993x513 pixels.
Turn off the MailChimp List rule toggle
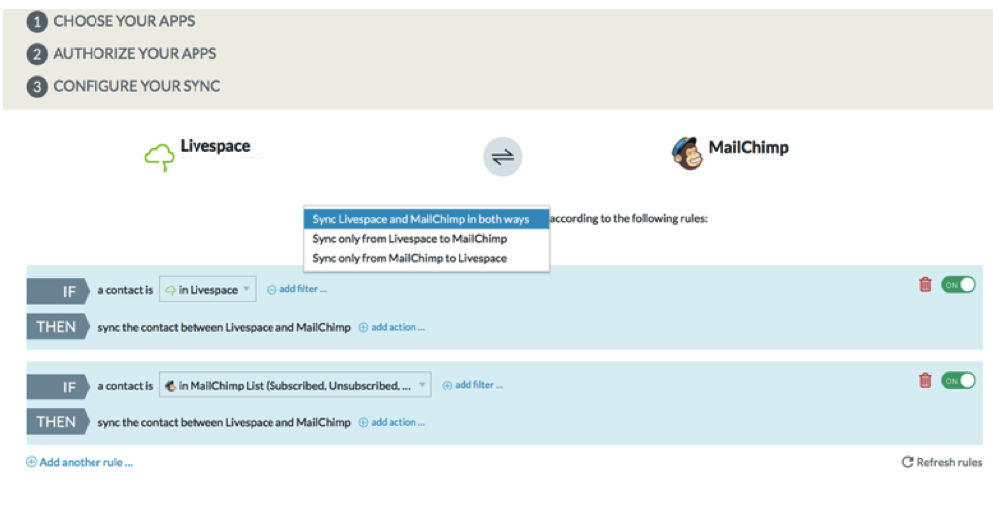(958, 380)
